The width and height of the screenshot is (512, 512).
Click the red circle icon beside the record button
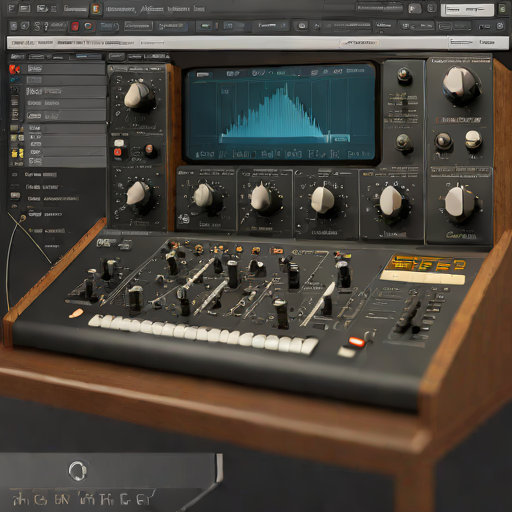tap(88, 26)
